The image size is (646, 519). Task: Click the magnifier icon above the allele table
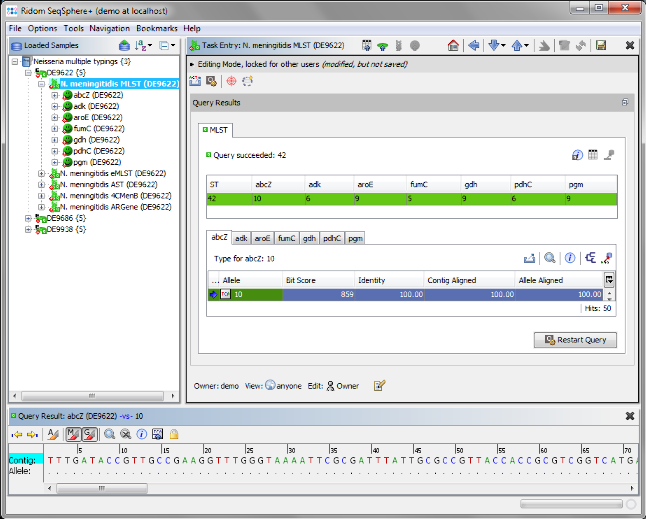coord(550,258)
